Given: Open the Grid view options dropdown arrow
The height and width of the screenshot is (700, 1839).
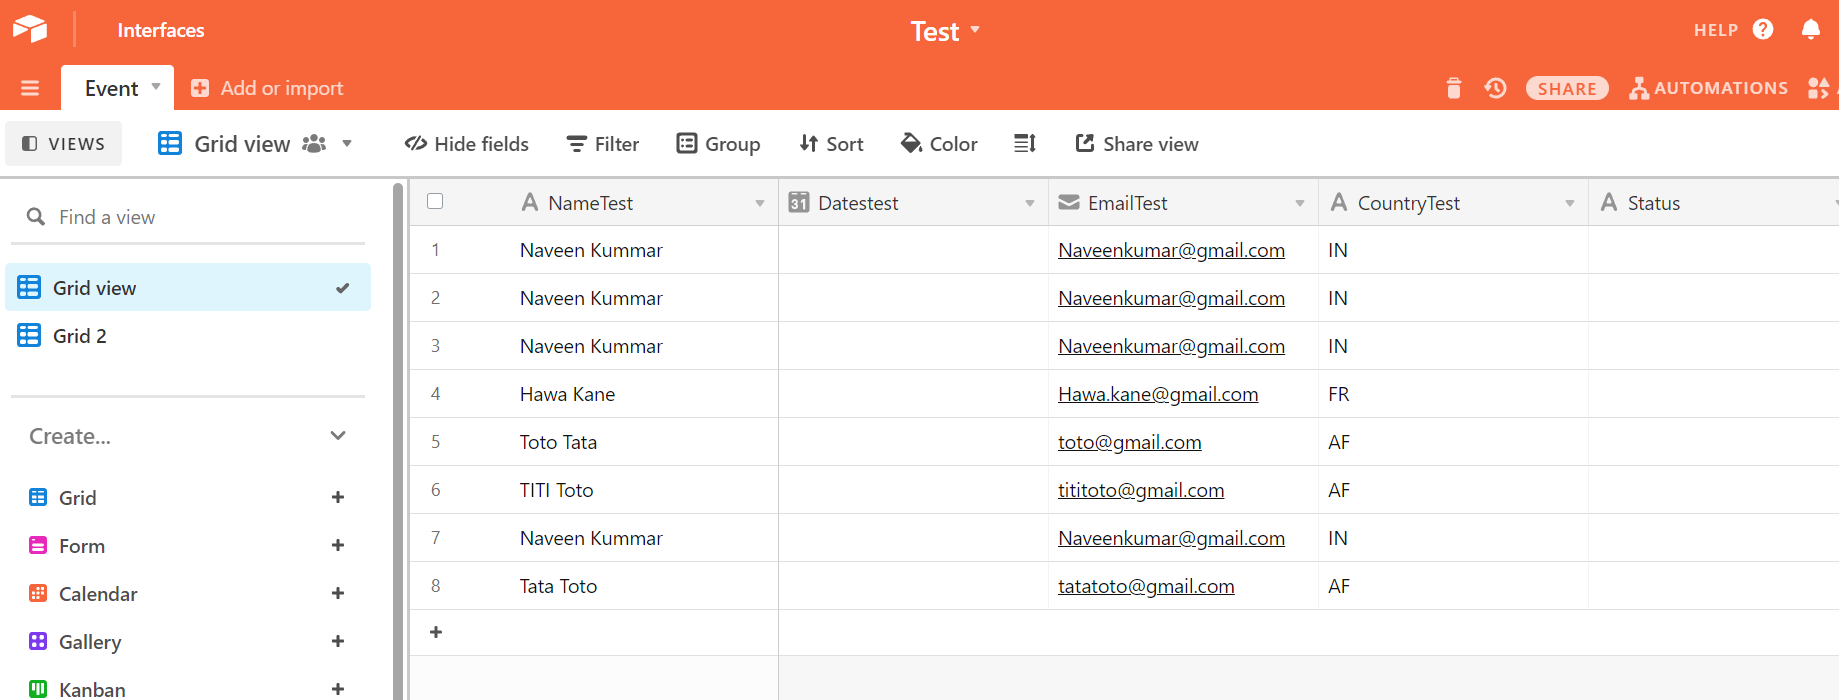Looking at the screenshot, I should 347,144.
